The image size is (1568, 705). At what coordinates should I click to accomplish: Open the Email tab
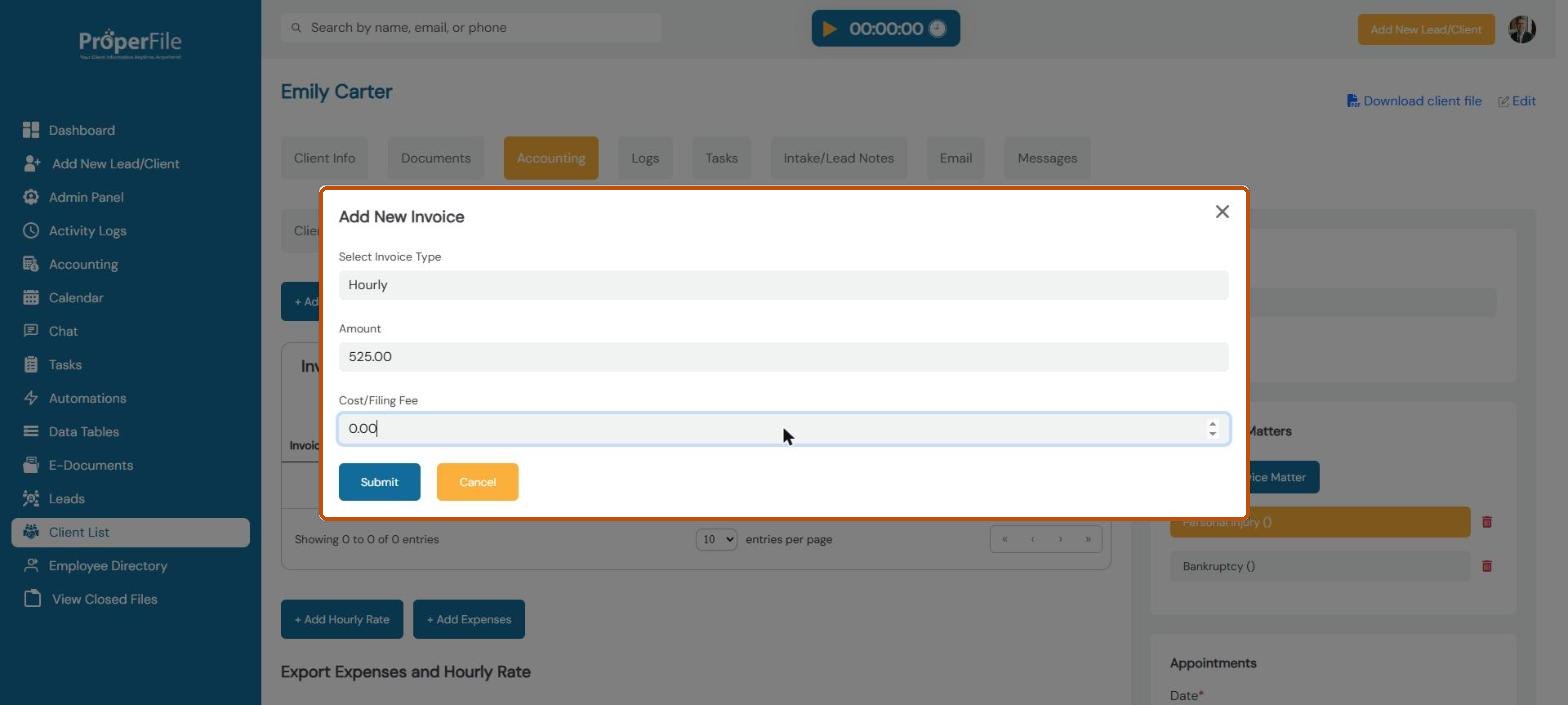[955, 158]
